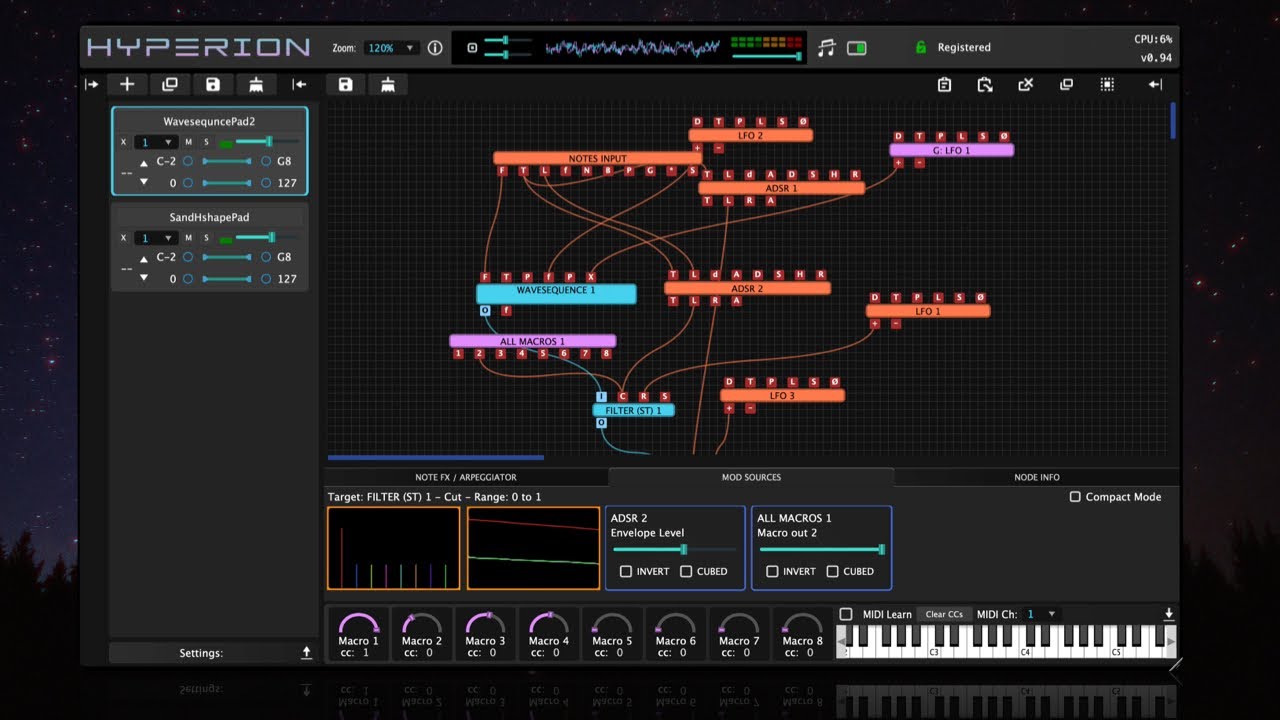This screenshot has width=1280, height=720.
Task: Click the Settings bar
Action: click(x=212, y=652)
